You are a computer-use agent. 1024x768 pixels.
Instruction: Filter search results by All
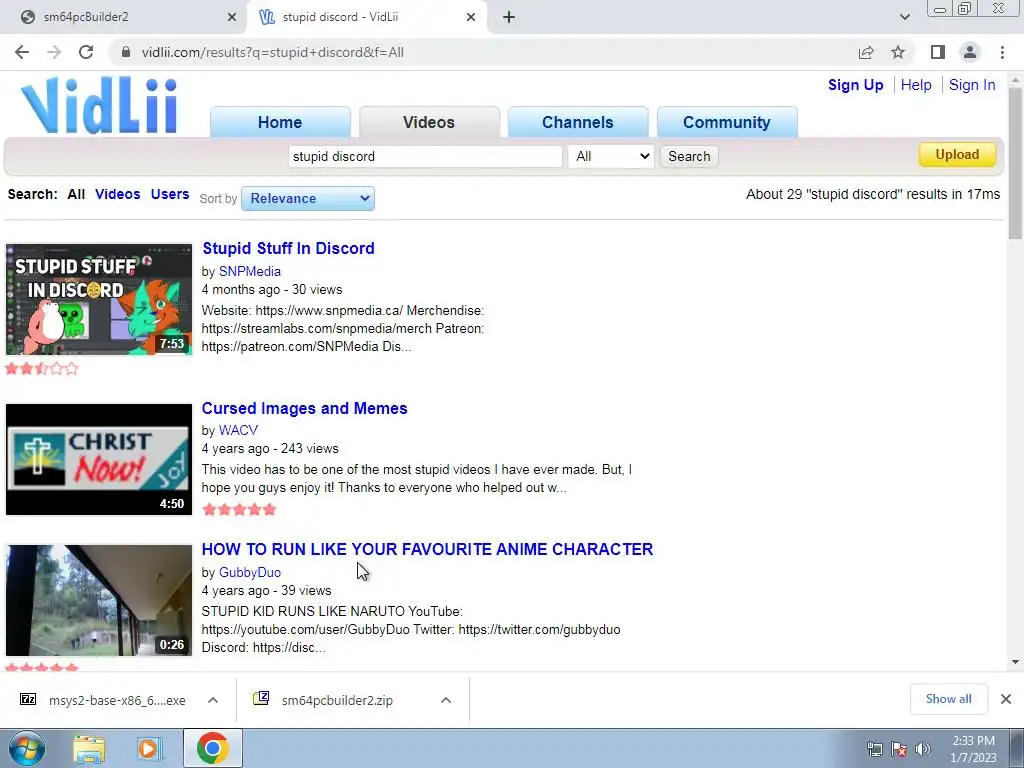(76, 194)
